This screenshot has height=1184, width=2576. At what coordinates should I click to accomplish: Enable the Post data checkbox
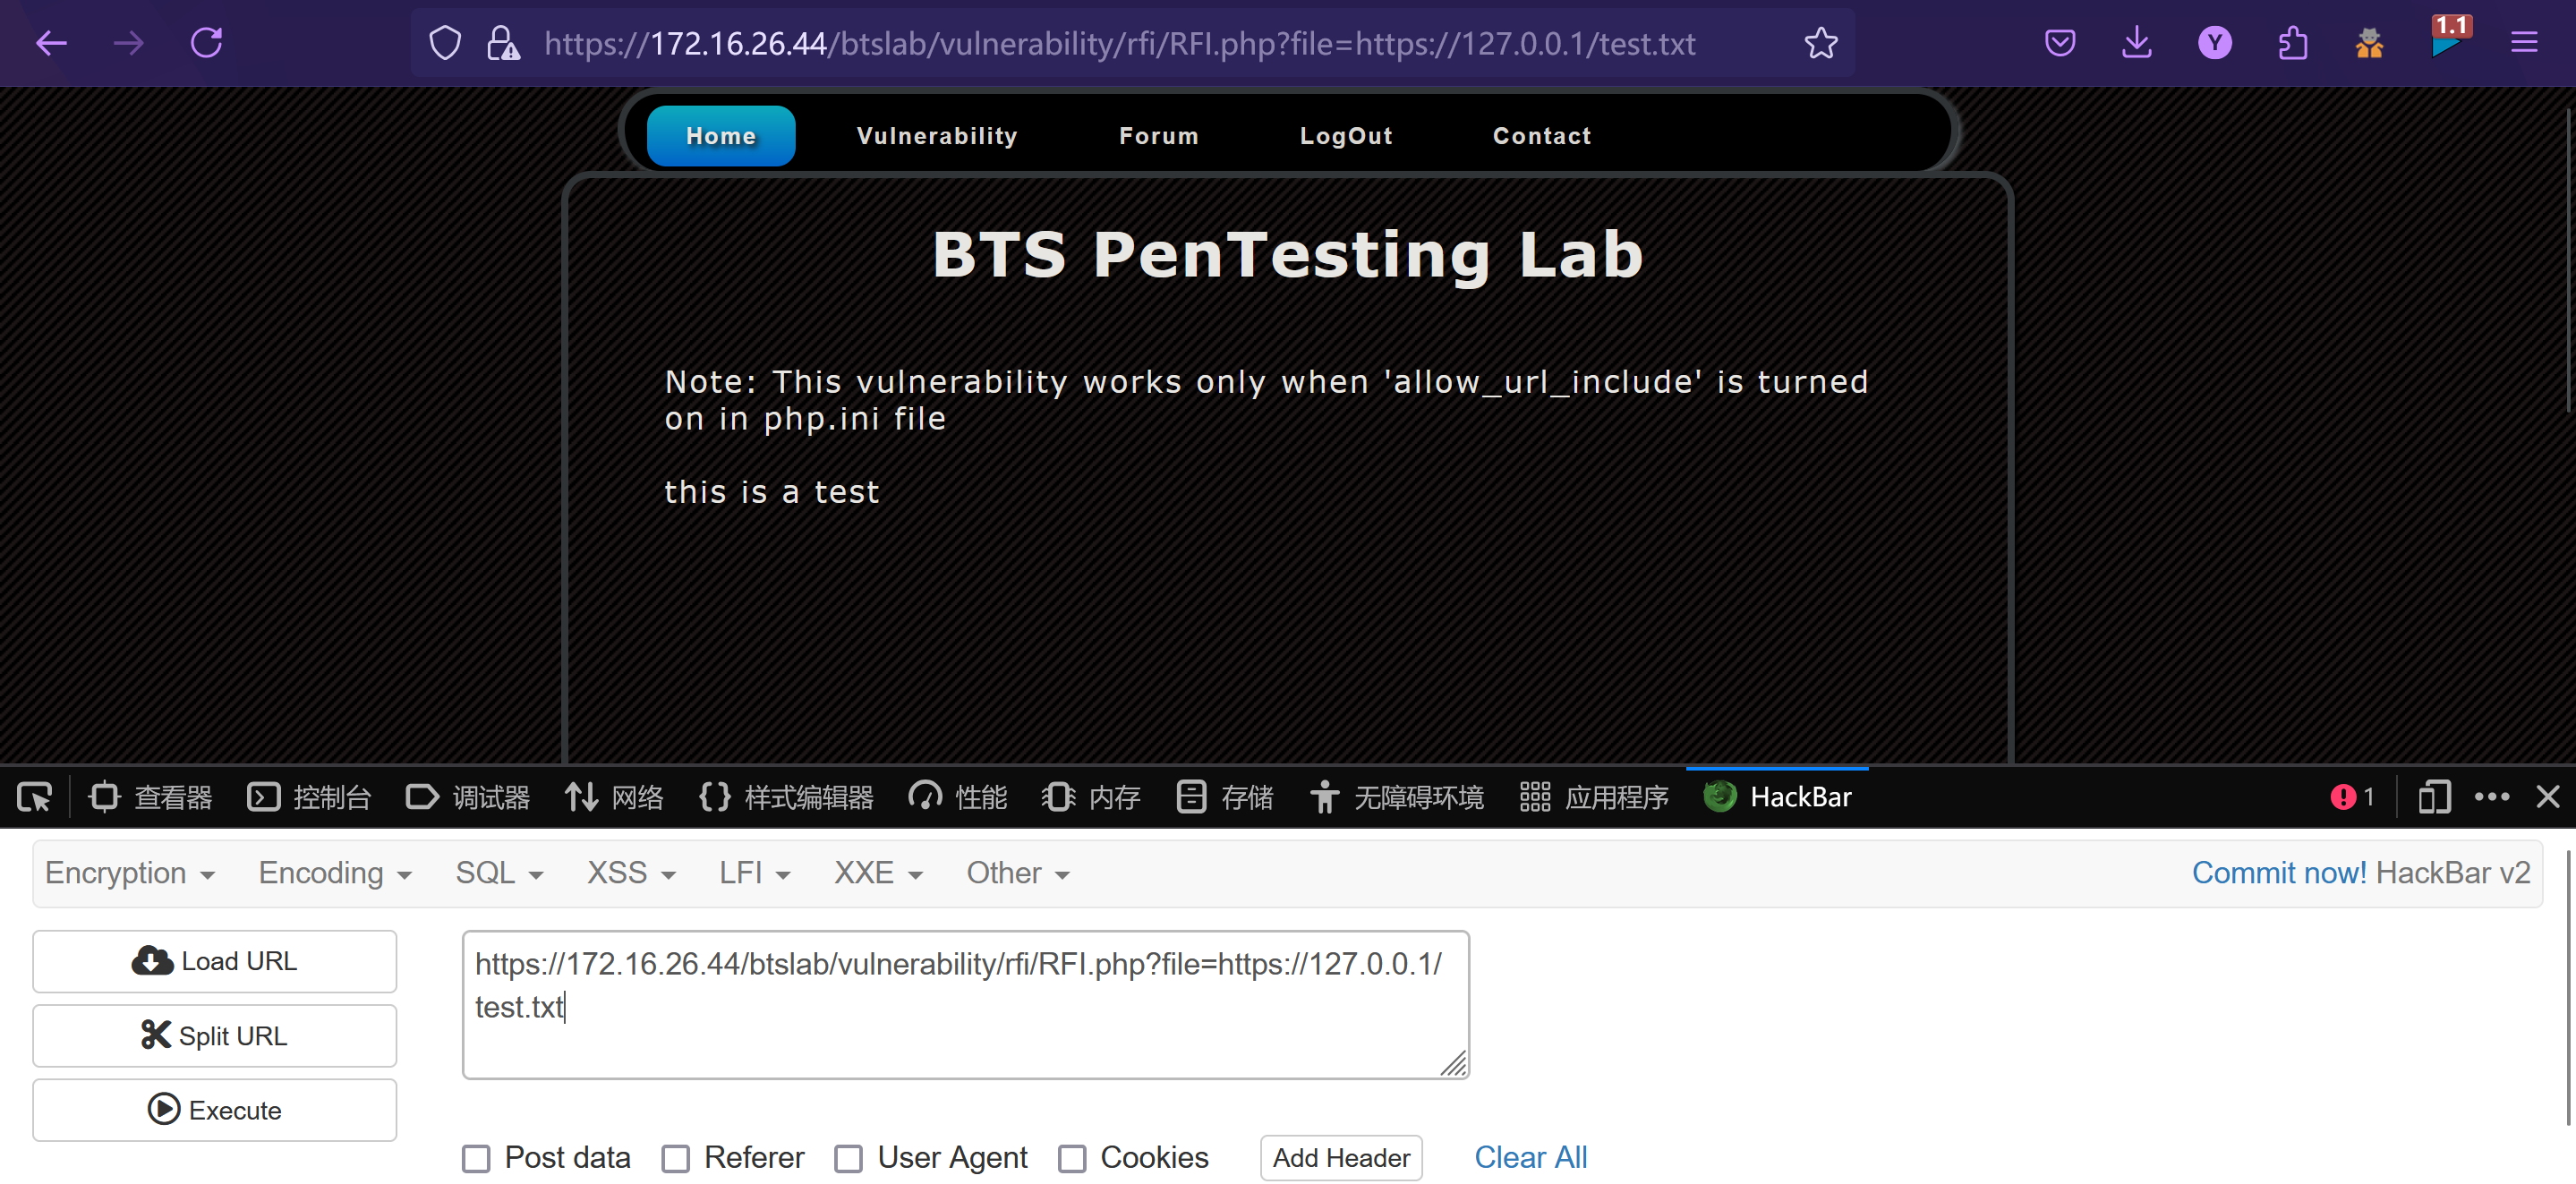(x=476, y=1159)
